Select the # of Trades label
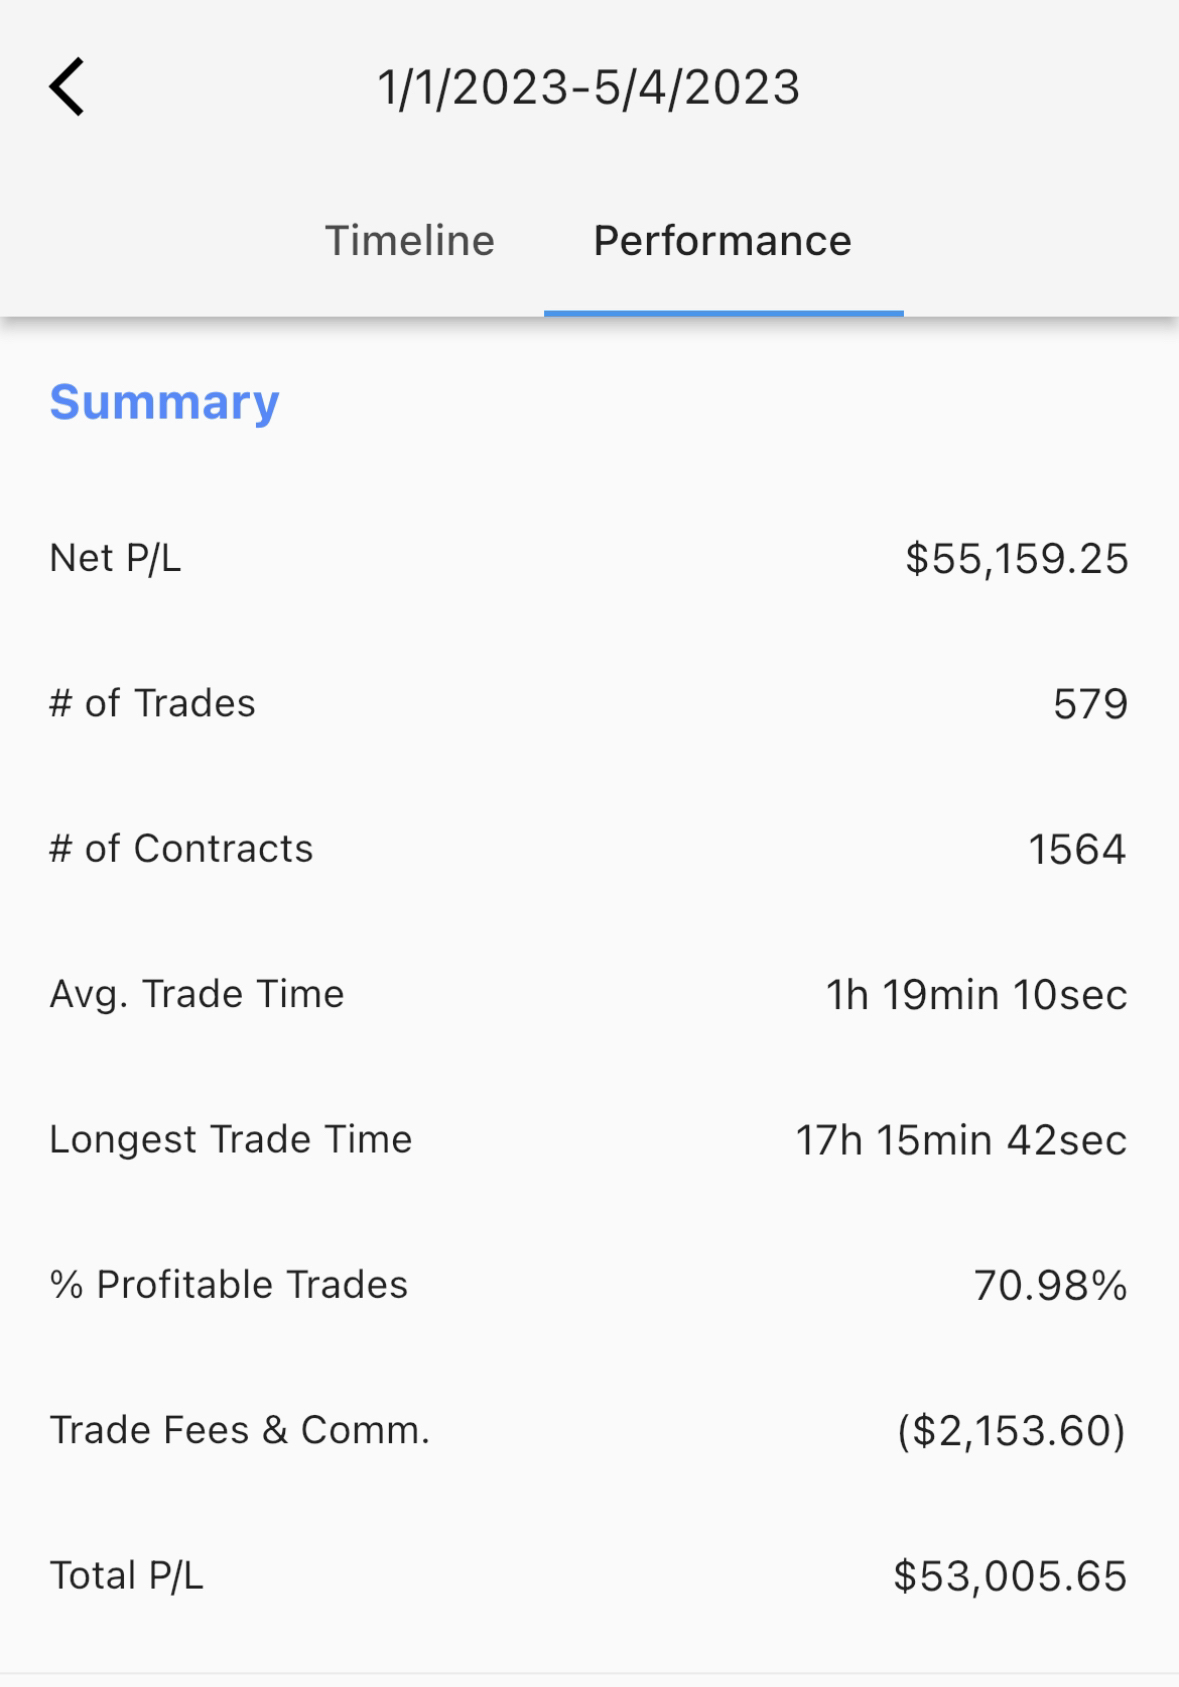The height and width of the screenshot is (1687, 1179). (152, 703)
